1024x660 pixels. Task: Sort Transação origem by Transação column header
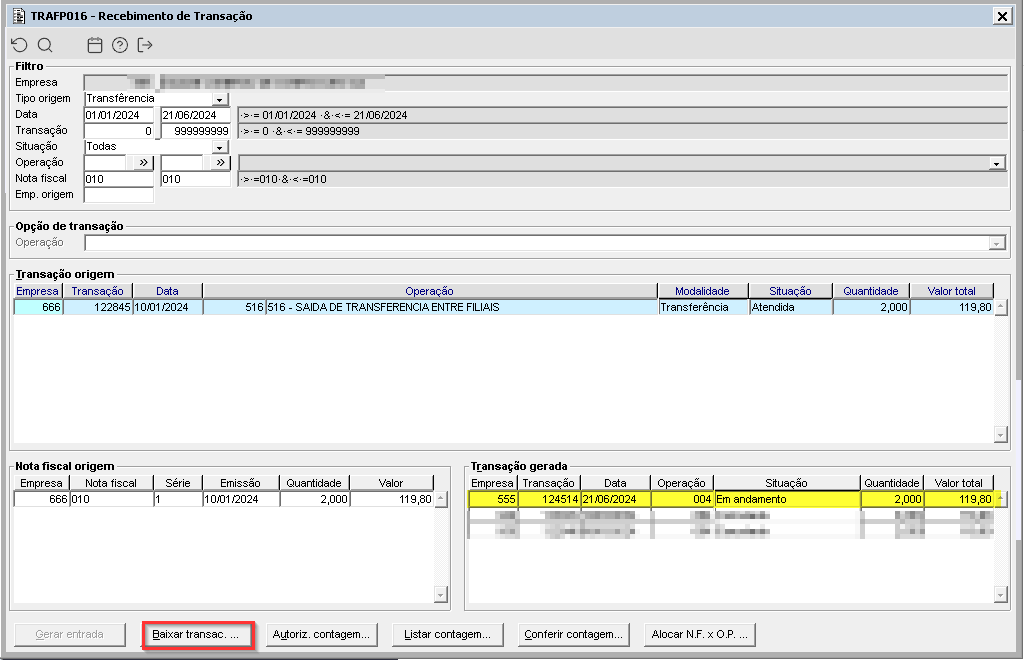[x=97, y=291]
